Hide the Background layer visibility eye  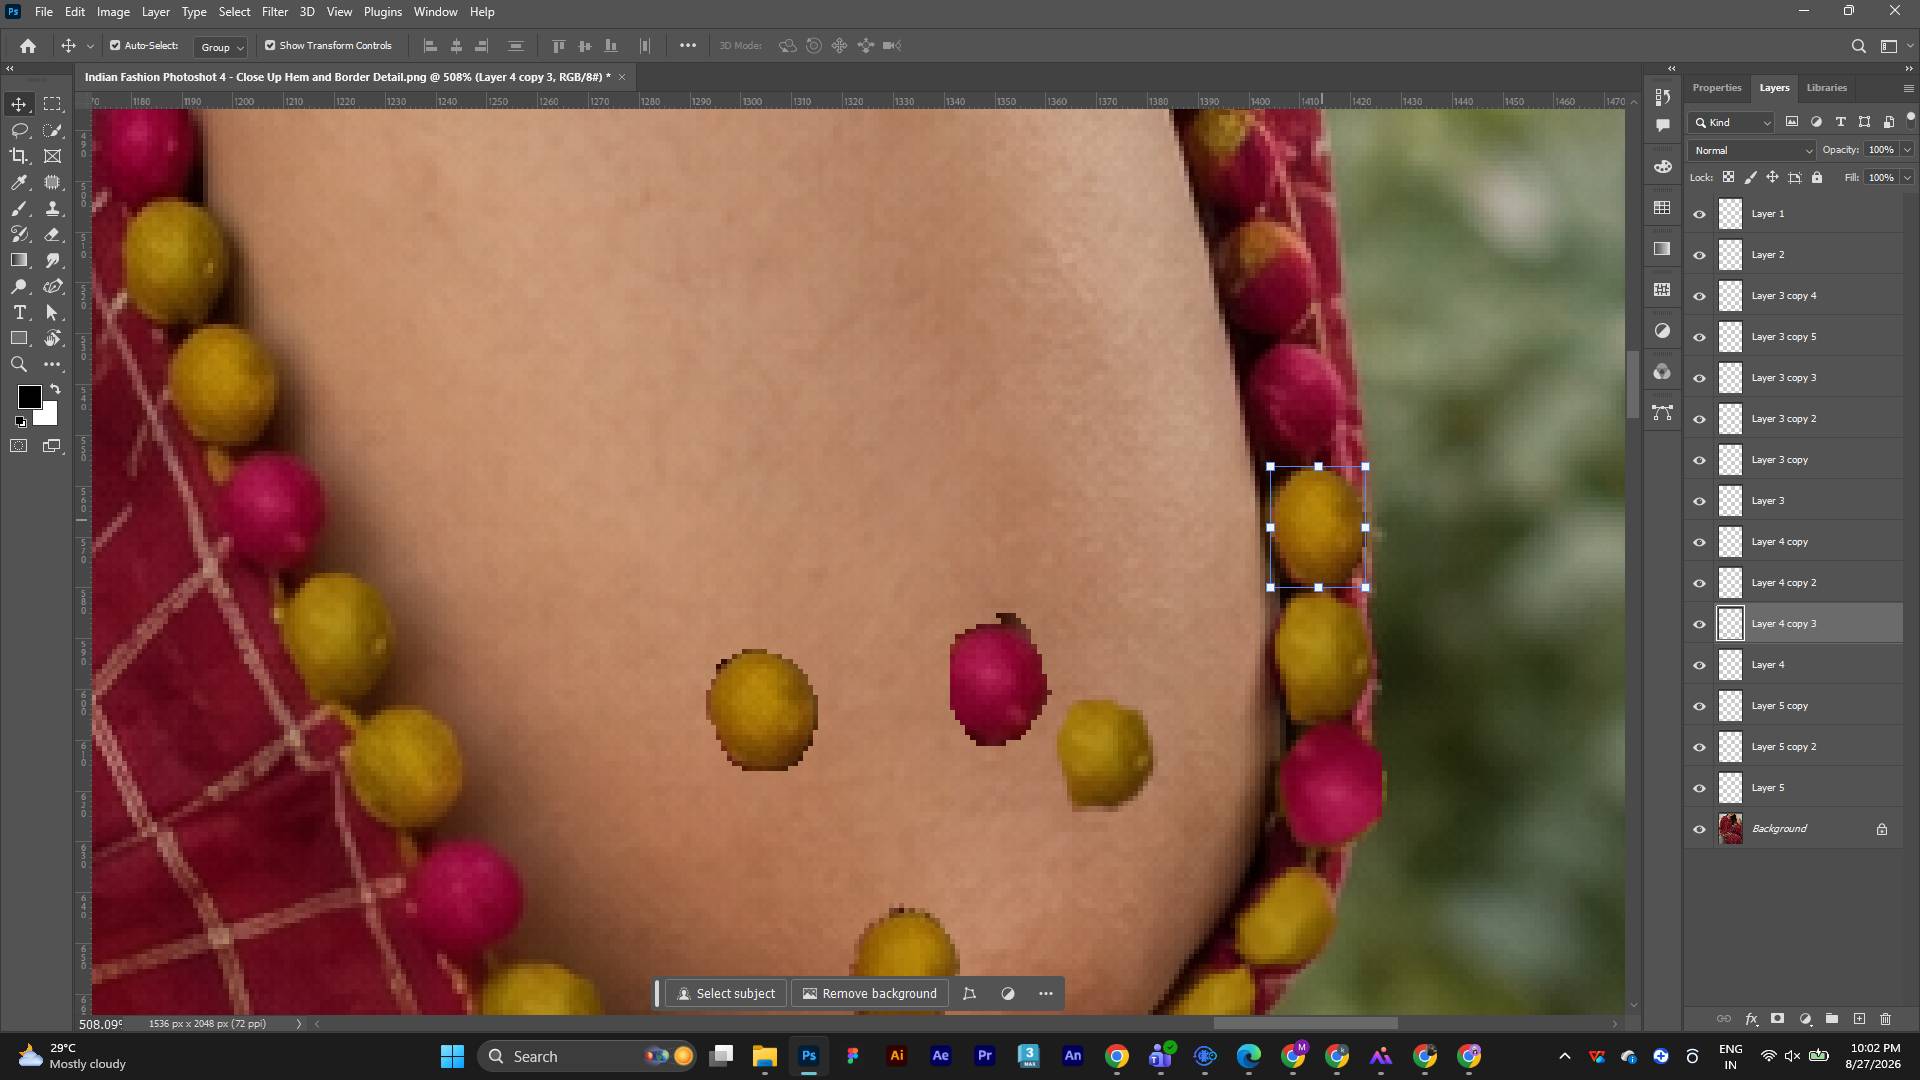1699,829
